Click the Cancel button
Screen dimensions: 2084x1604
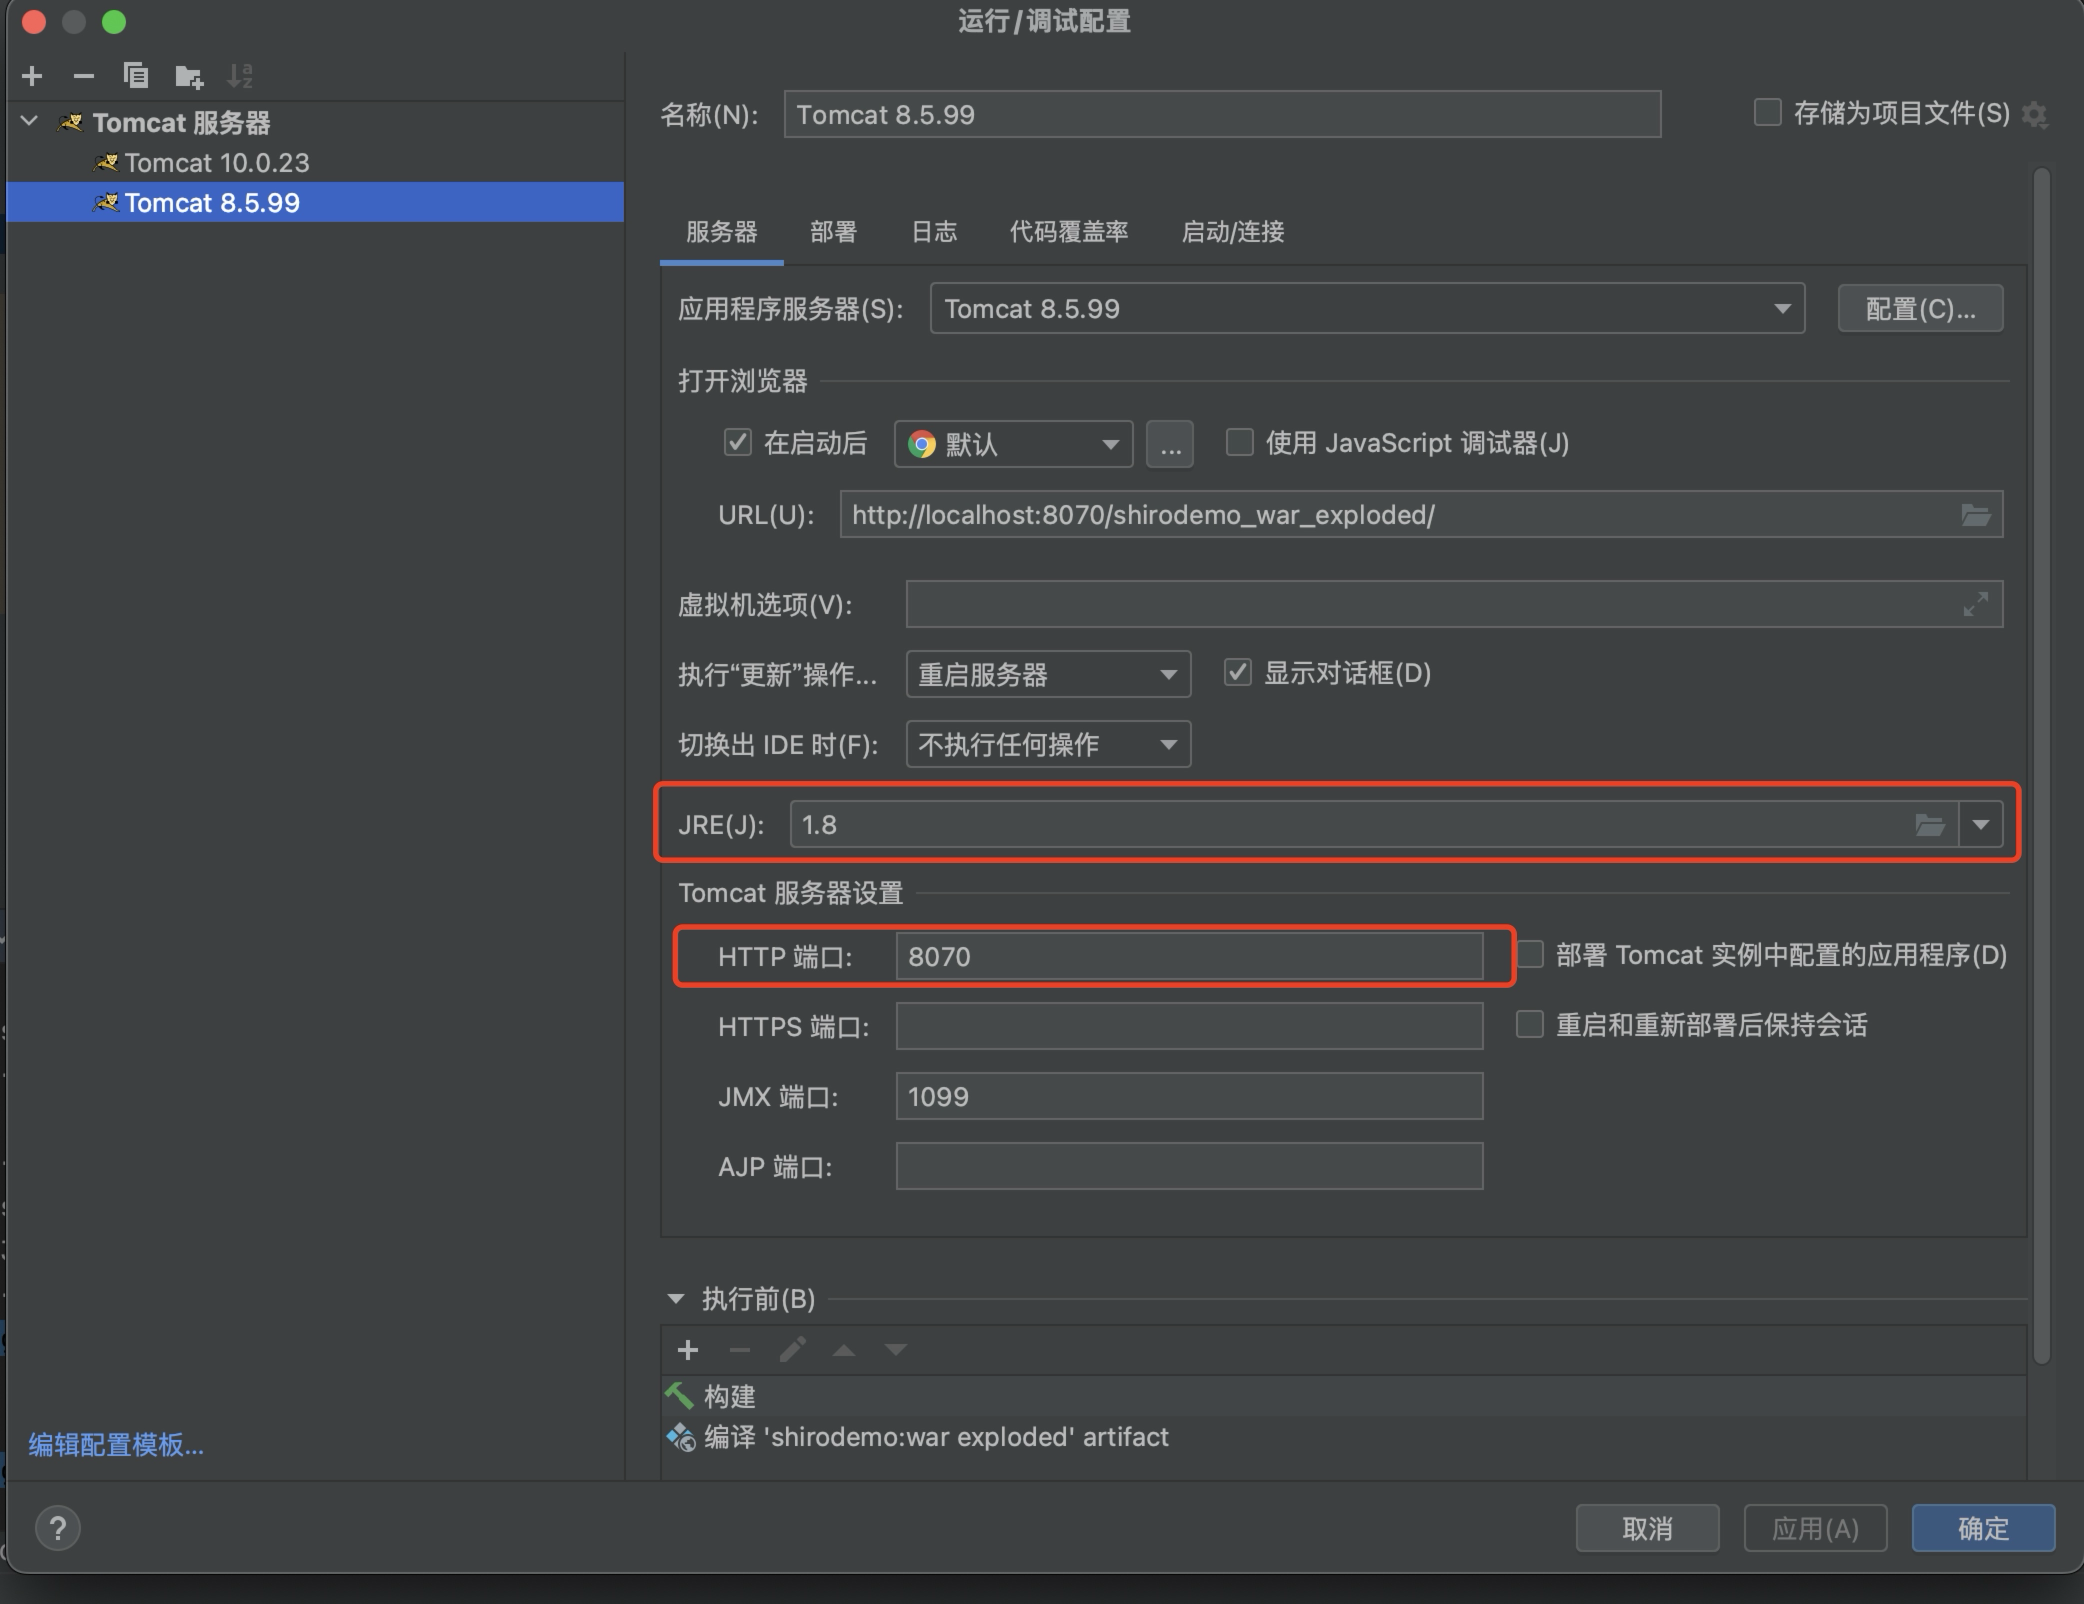coord(1647,1528)
